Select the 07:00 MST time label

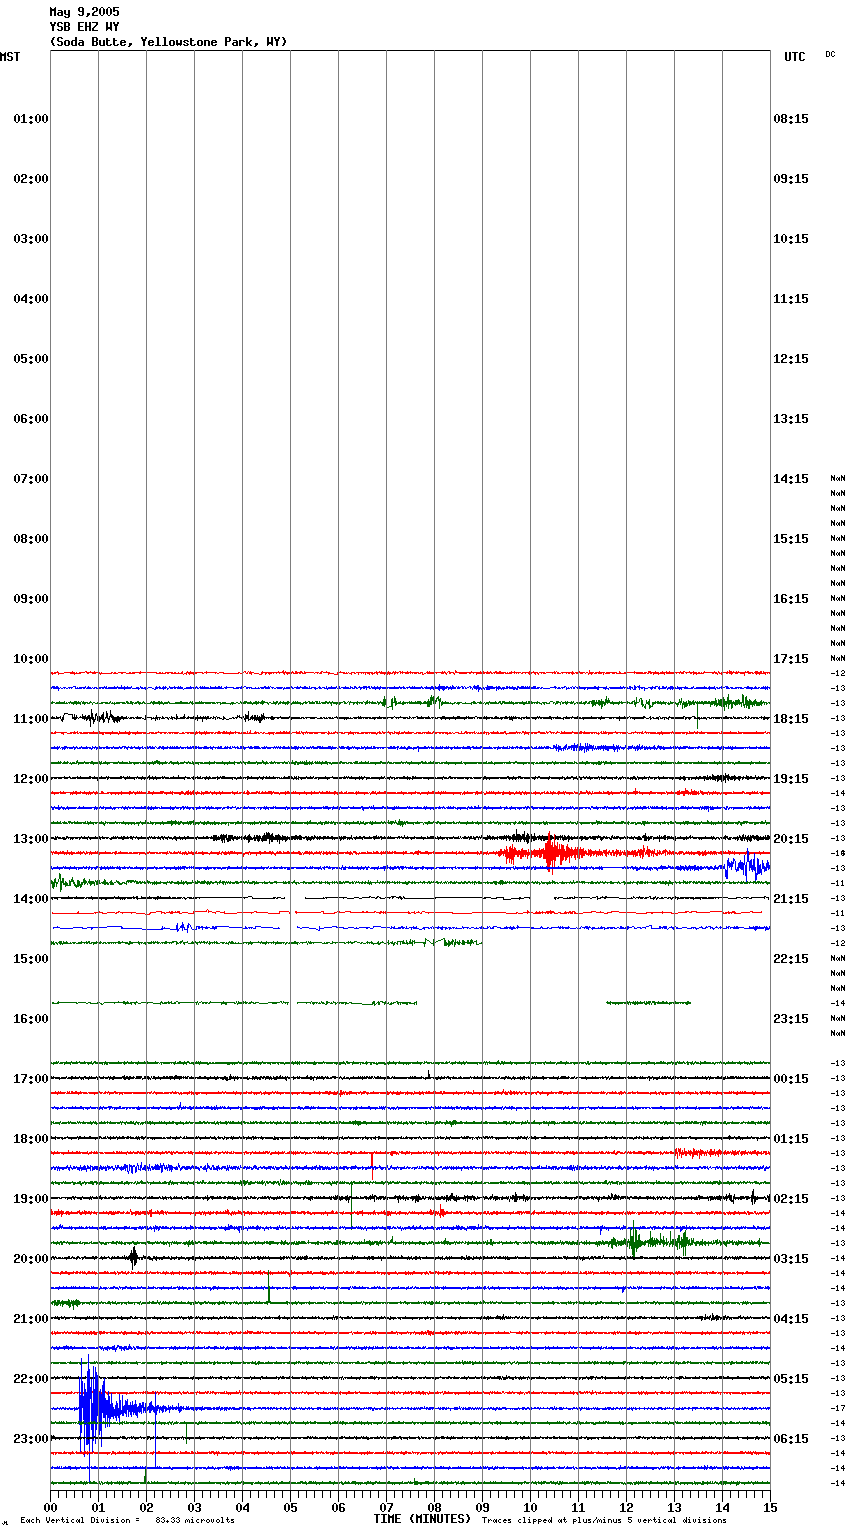click(31, 479)
